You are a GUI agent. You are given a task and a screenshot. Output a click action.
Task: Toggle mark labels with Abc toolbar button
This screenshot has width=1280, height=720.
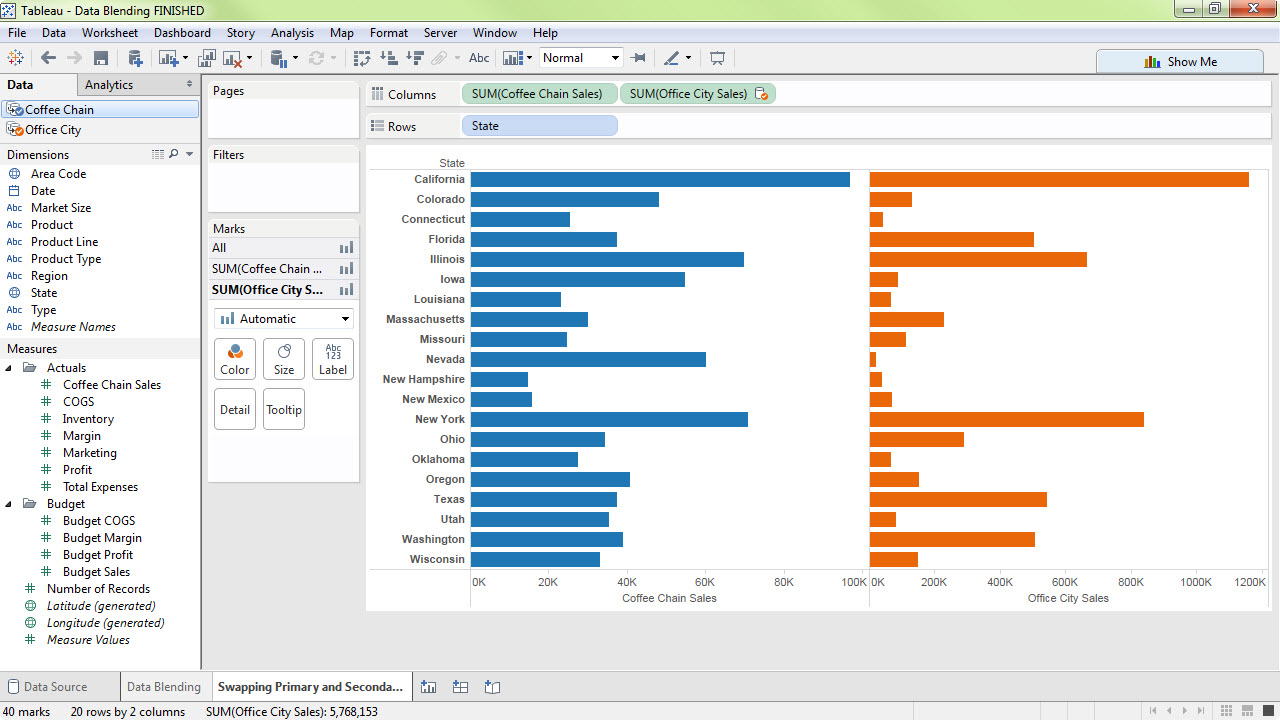pos(479,58)
